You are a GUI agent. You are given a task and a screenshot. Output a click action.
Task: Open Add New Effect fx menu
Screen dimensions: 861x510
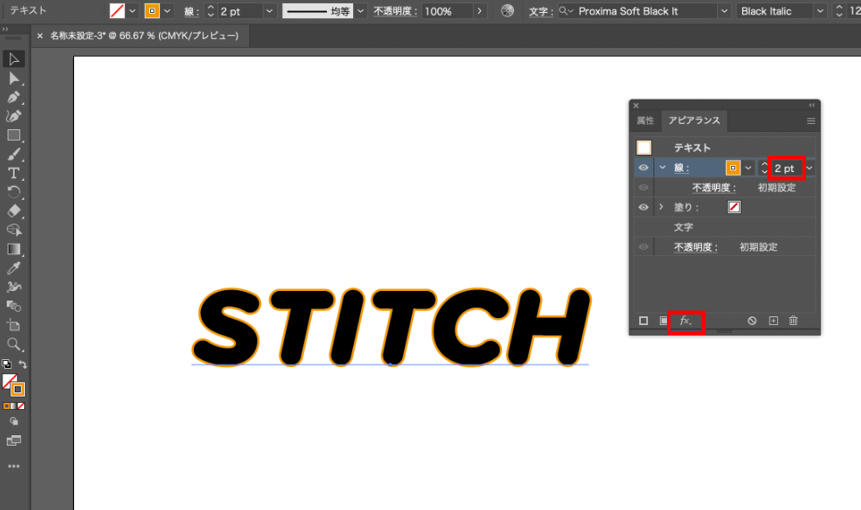[x=685, y=321]
